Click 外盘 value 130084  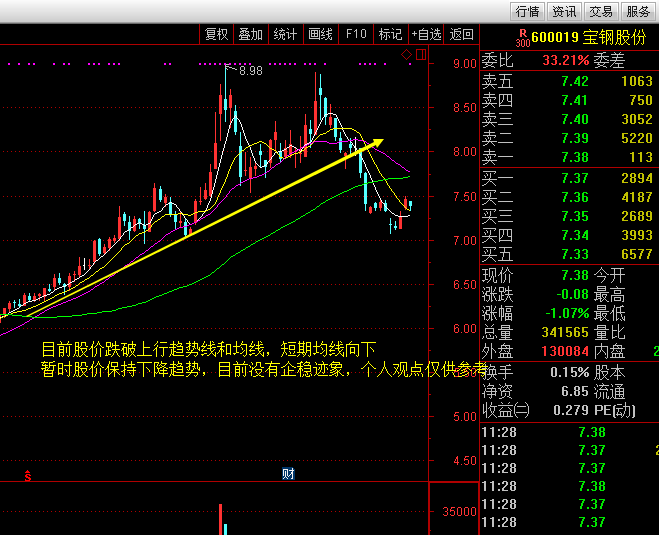[x=565, y=351]
